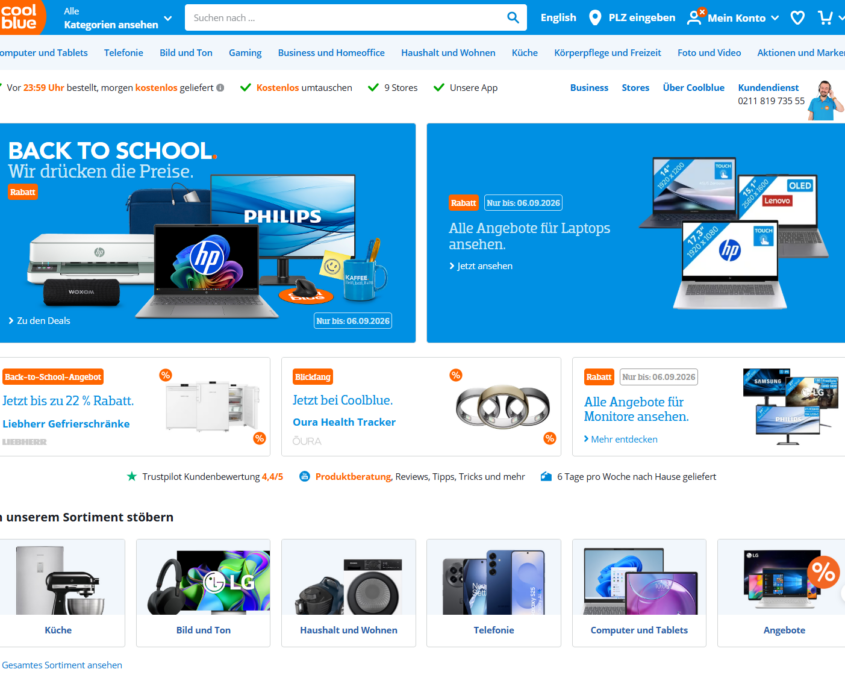Open the Business link
This screenshot has height=684, width=845.
[589, 88]
